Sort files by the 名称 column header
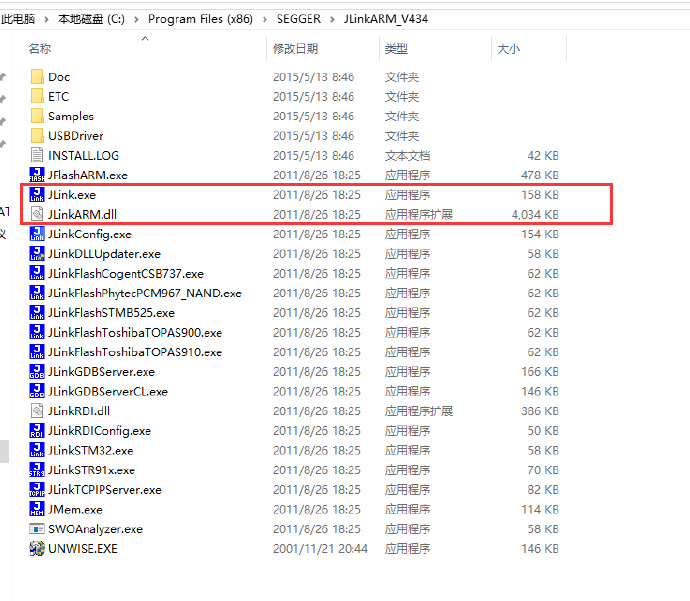Viewport: 690px width, 601px height. (40, 48)
